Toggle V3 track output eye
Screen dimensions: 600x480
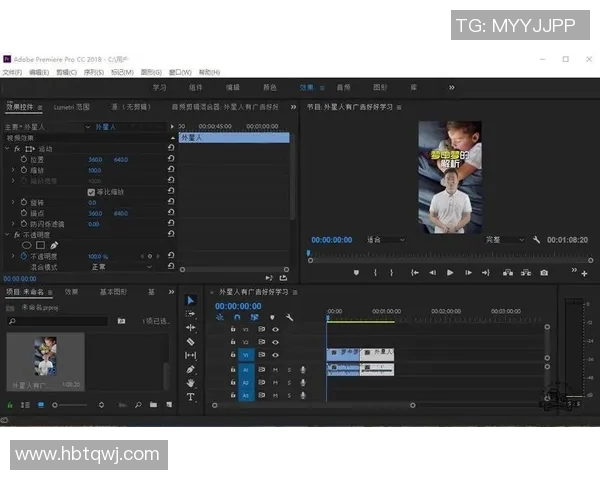[275, 329]
